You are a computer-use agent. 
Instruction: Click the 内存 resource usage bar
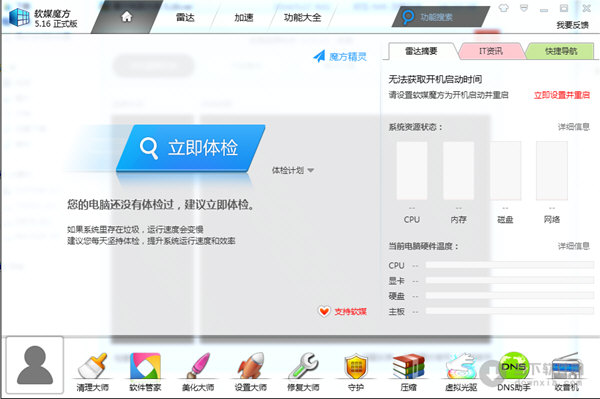pos(458,171)
